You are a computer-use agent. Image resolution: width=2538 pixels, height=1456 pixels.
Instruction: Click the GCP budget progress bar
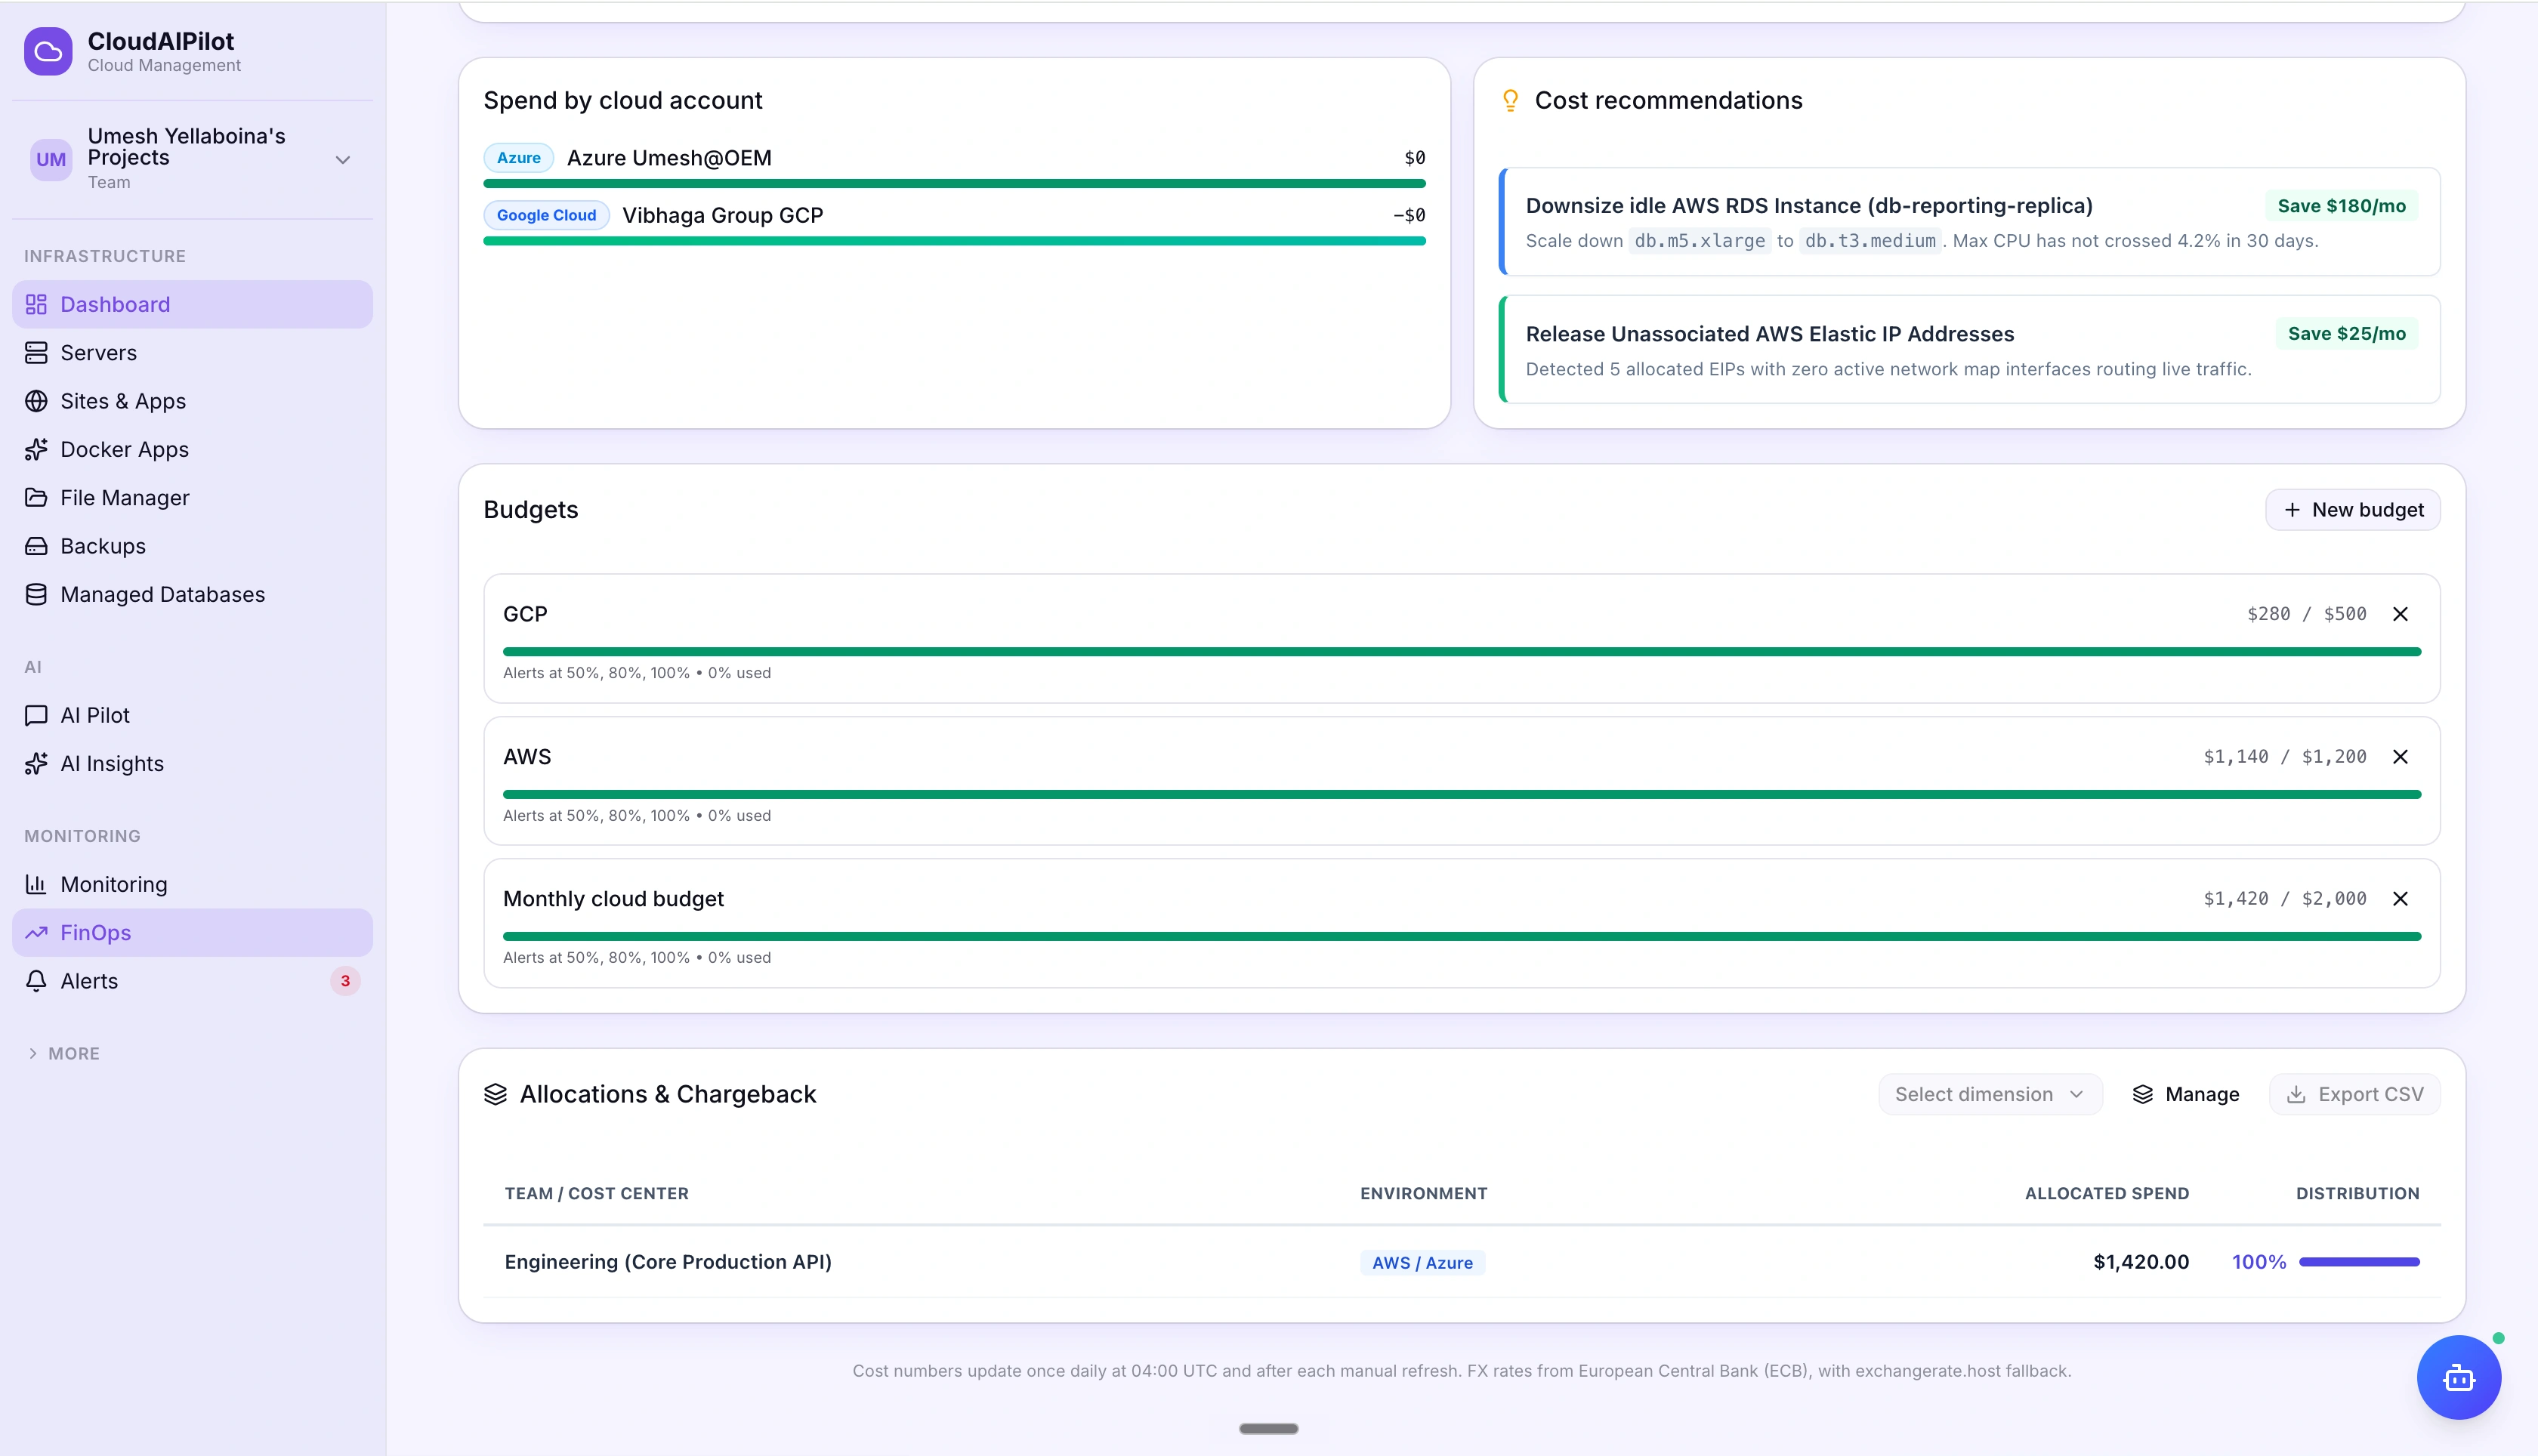point(1462,652)
